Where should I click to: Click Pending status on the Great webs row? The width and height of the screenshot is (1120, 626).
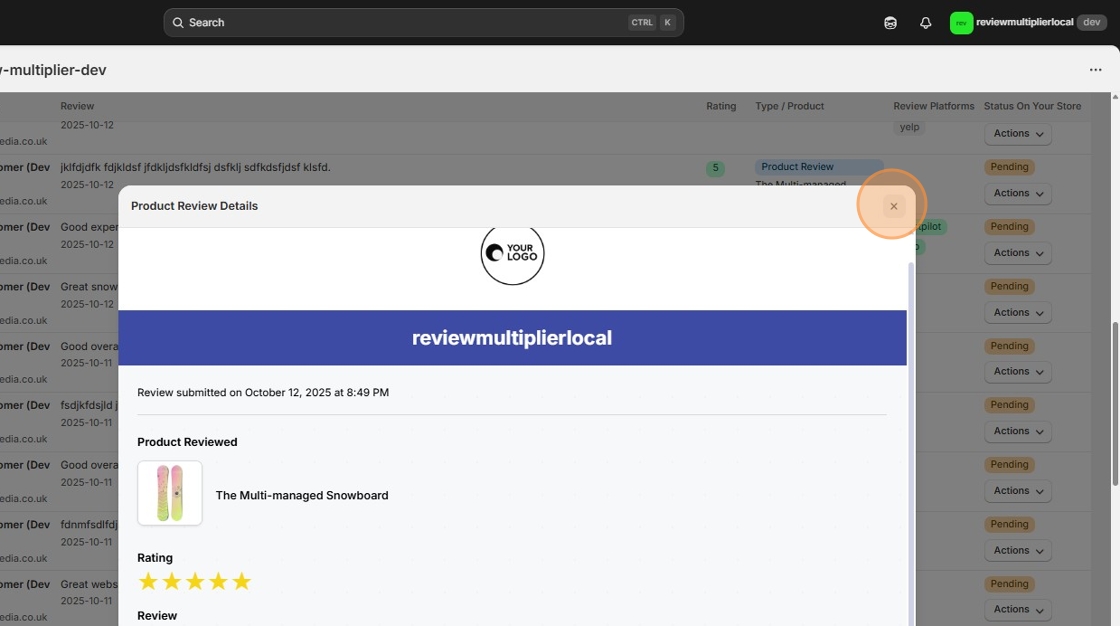click(x=1009, y=584)
